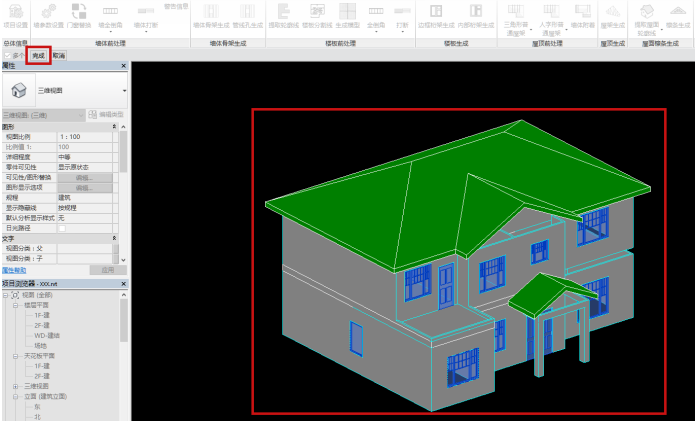Run 屋架生成 roof truss generation

(x=613, y=17)
